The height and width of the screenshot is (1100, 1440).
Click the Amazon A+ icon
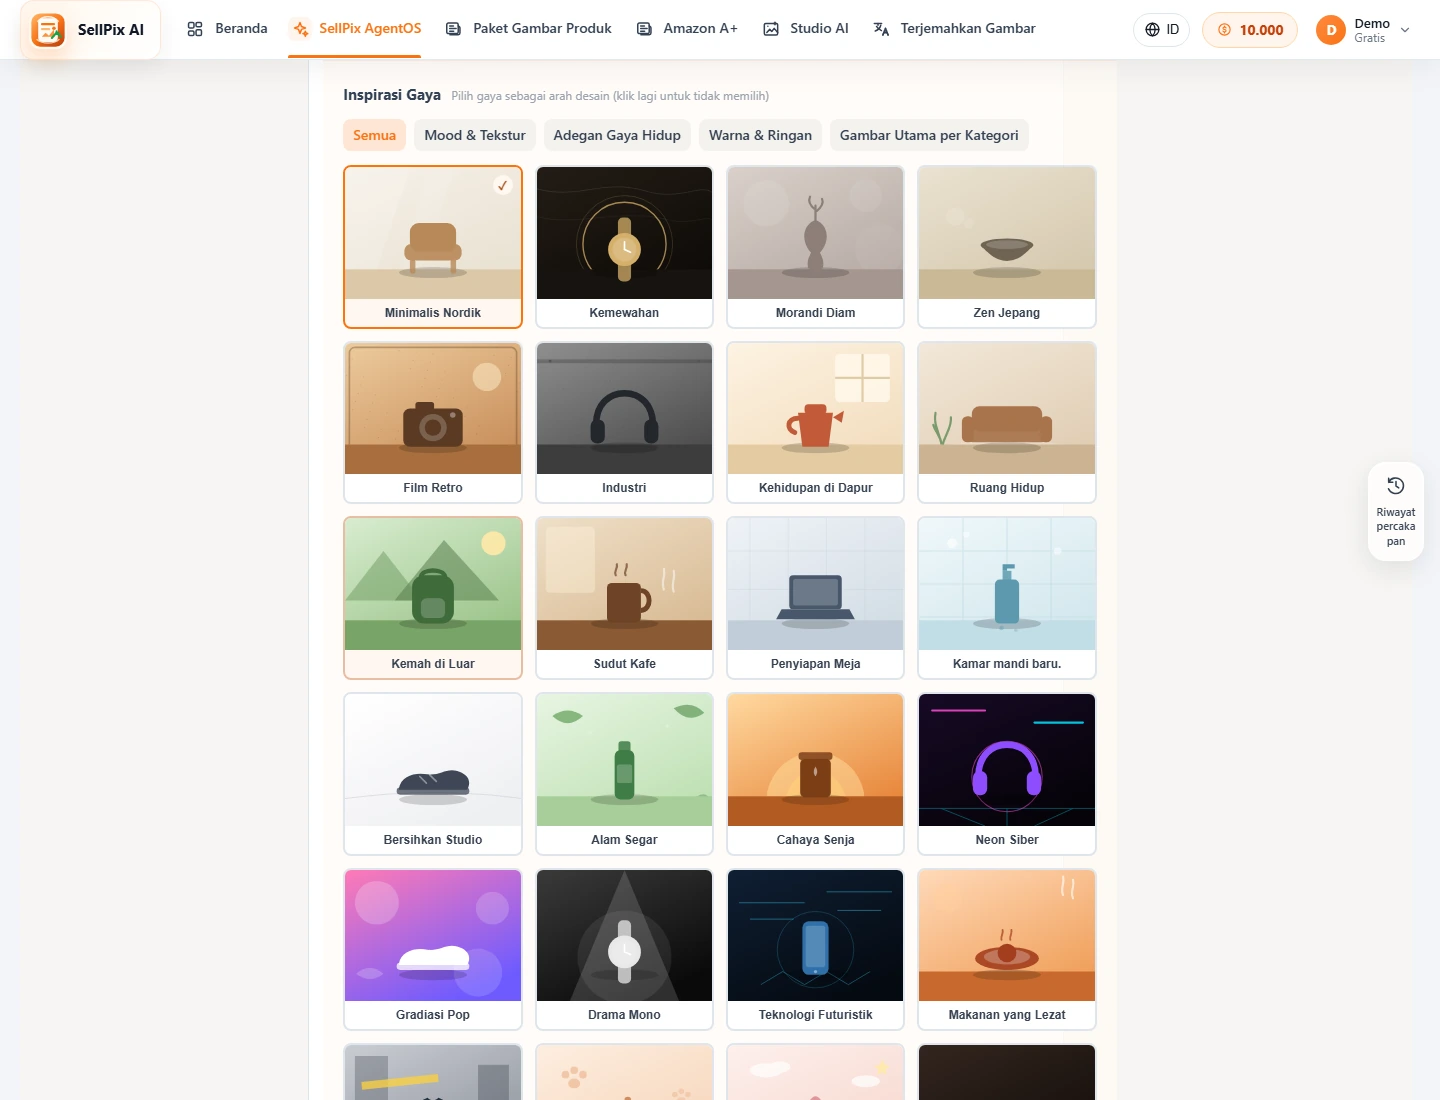pyautogui.click(x=644, y=29)
